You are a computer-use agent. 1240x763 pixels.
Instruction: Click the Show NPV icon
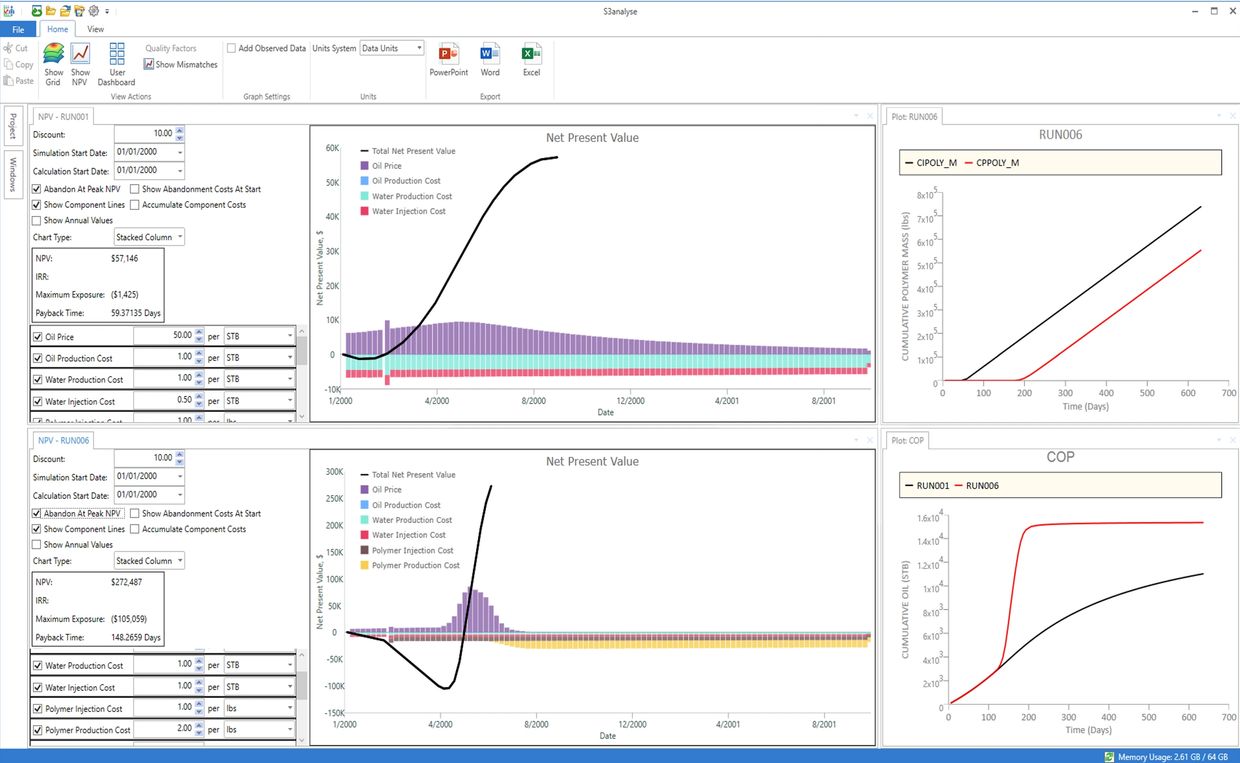pyautogui.click(x=80, y=56)
